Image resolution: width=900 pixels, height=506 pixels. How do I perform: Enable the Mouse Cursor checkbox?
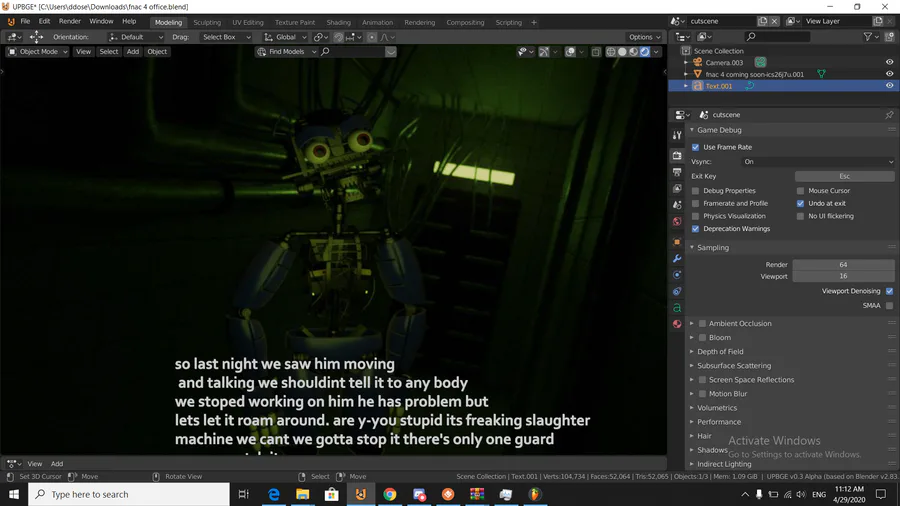pos(800,190)
